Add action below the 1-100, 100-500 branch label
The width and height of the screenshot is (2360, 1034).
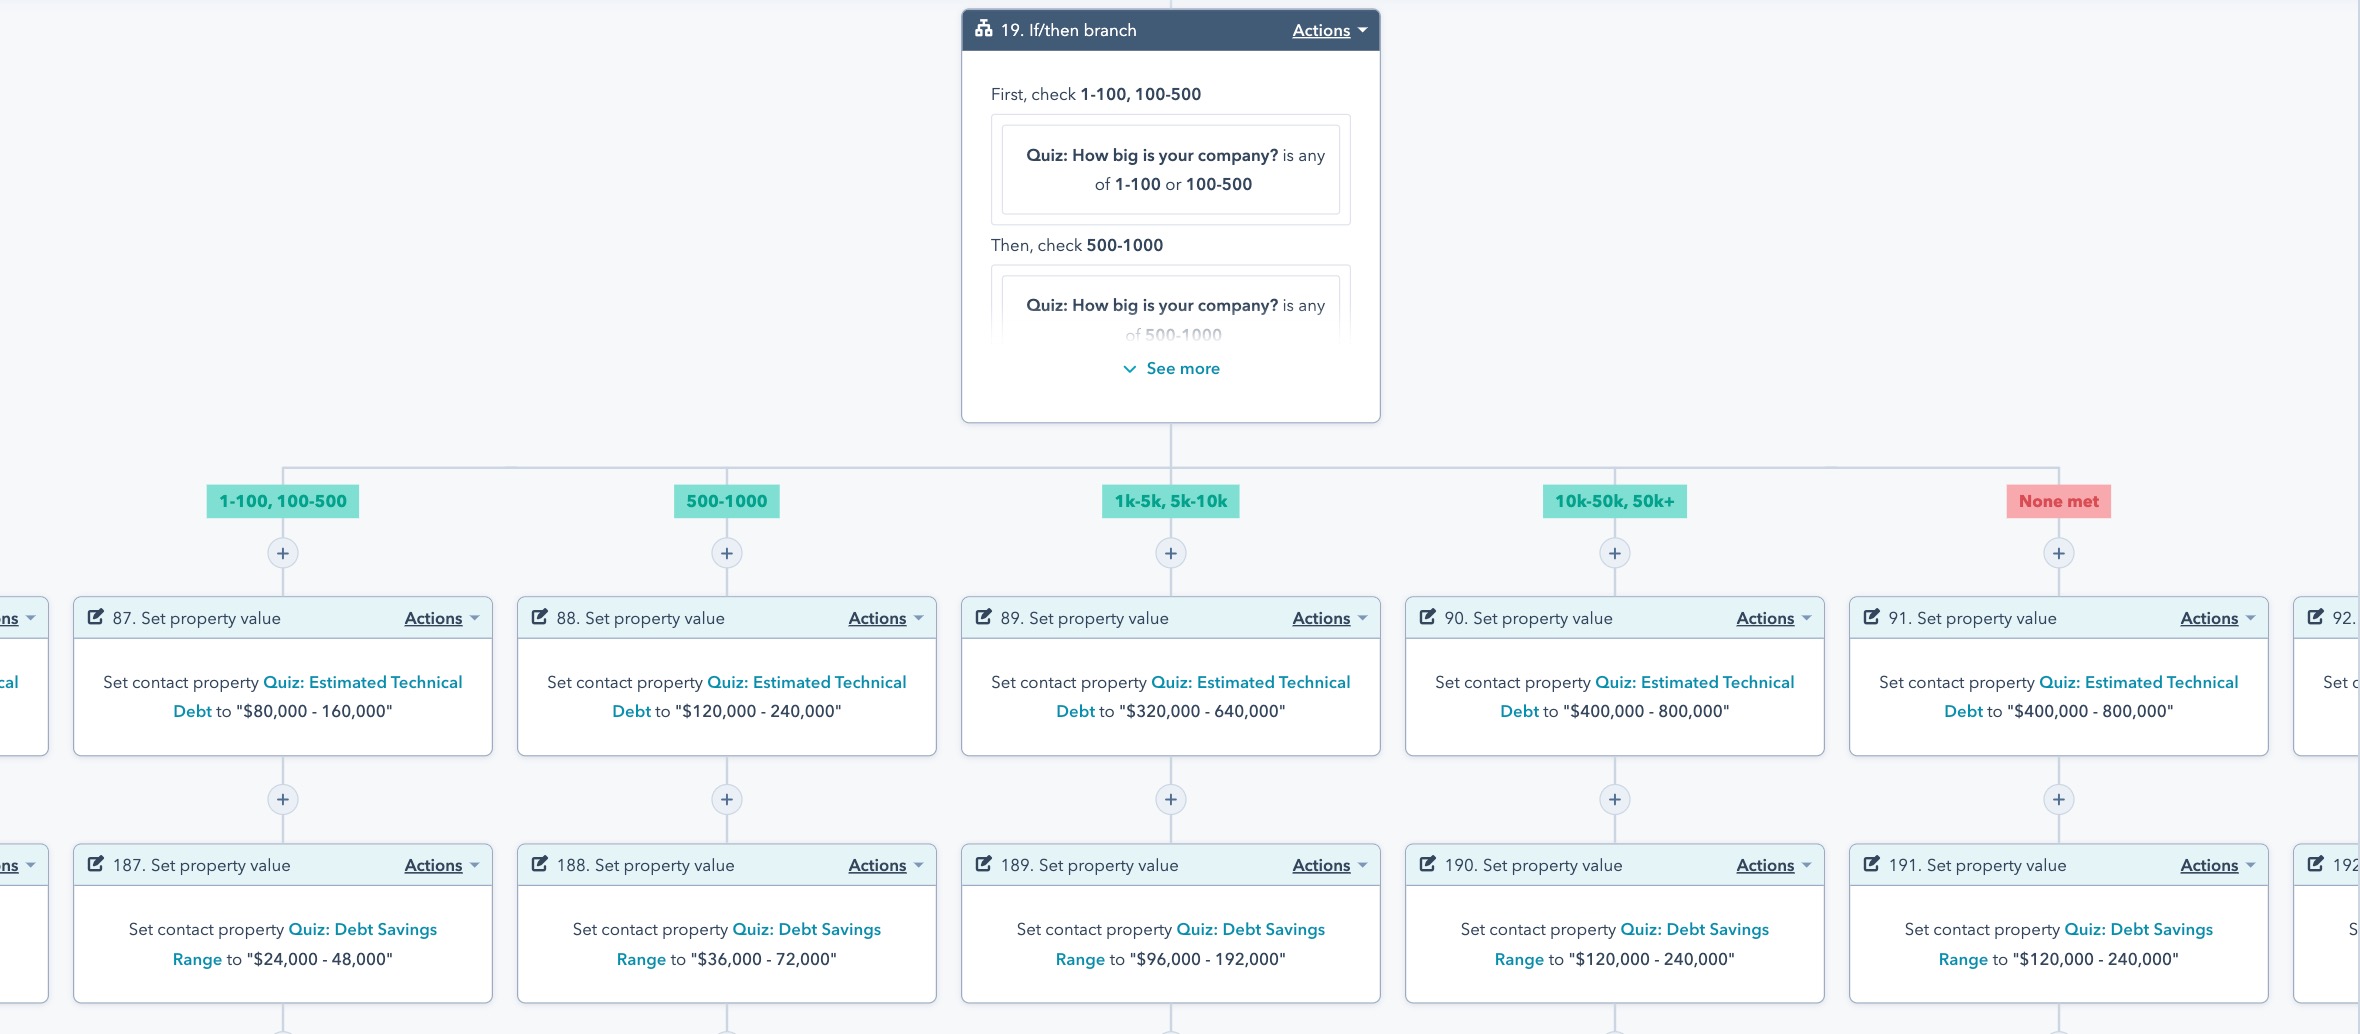coord(283,553)
